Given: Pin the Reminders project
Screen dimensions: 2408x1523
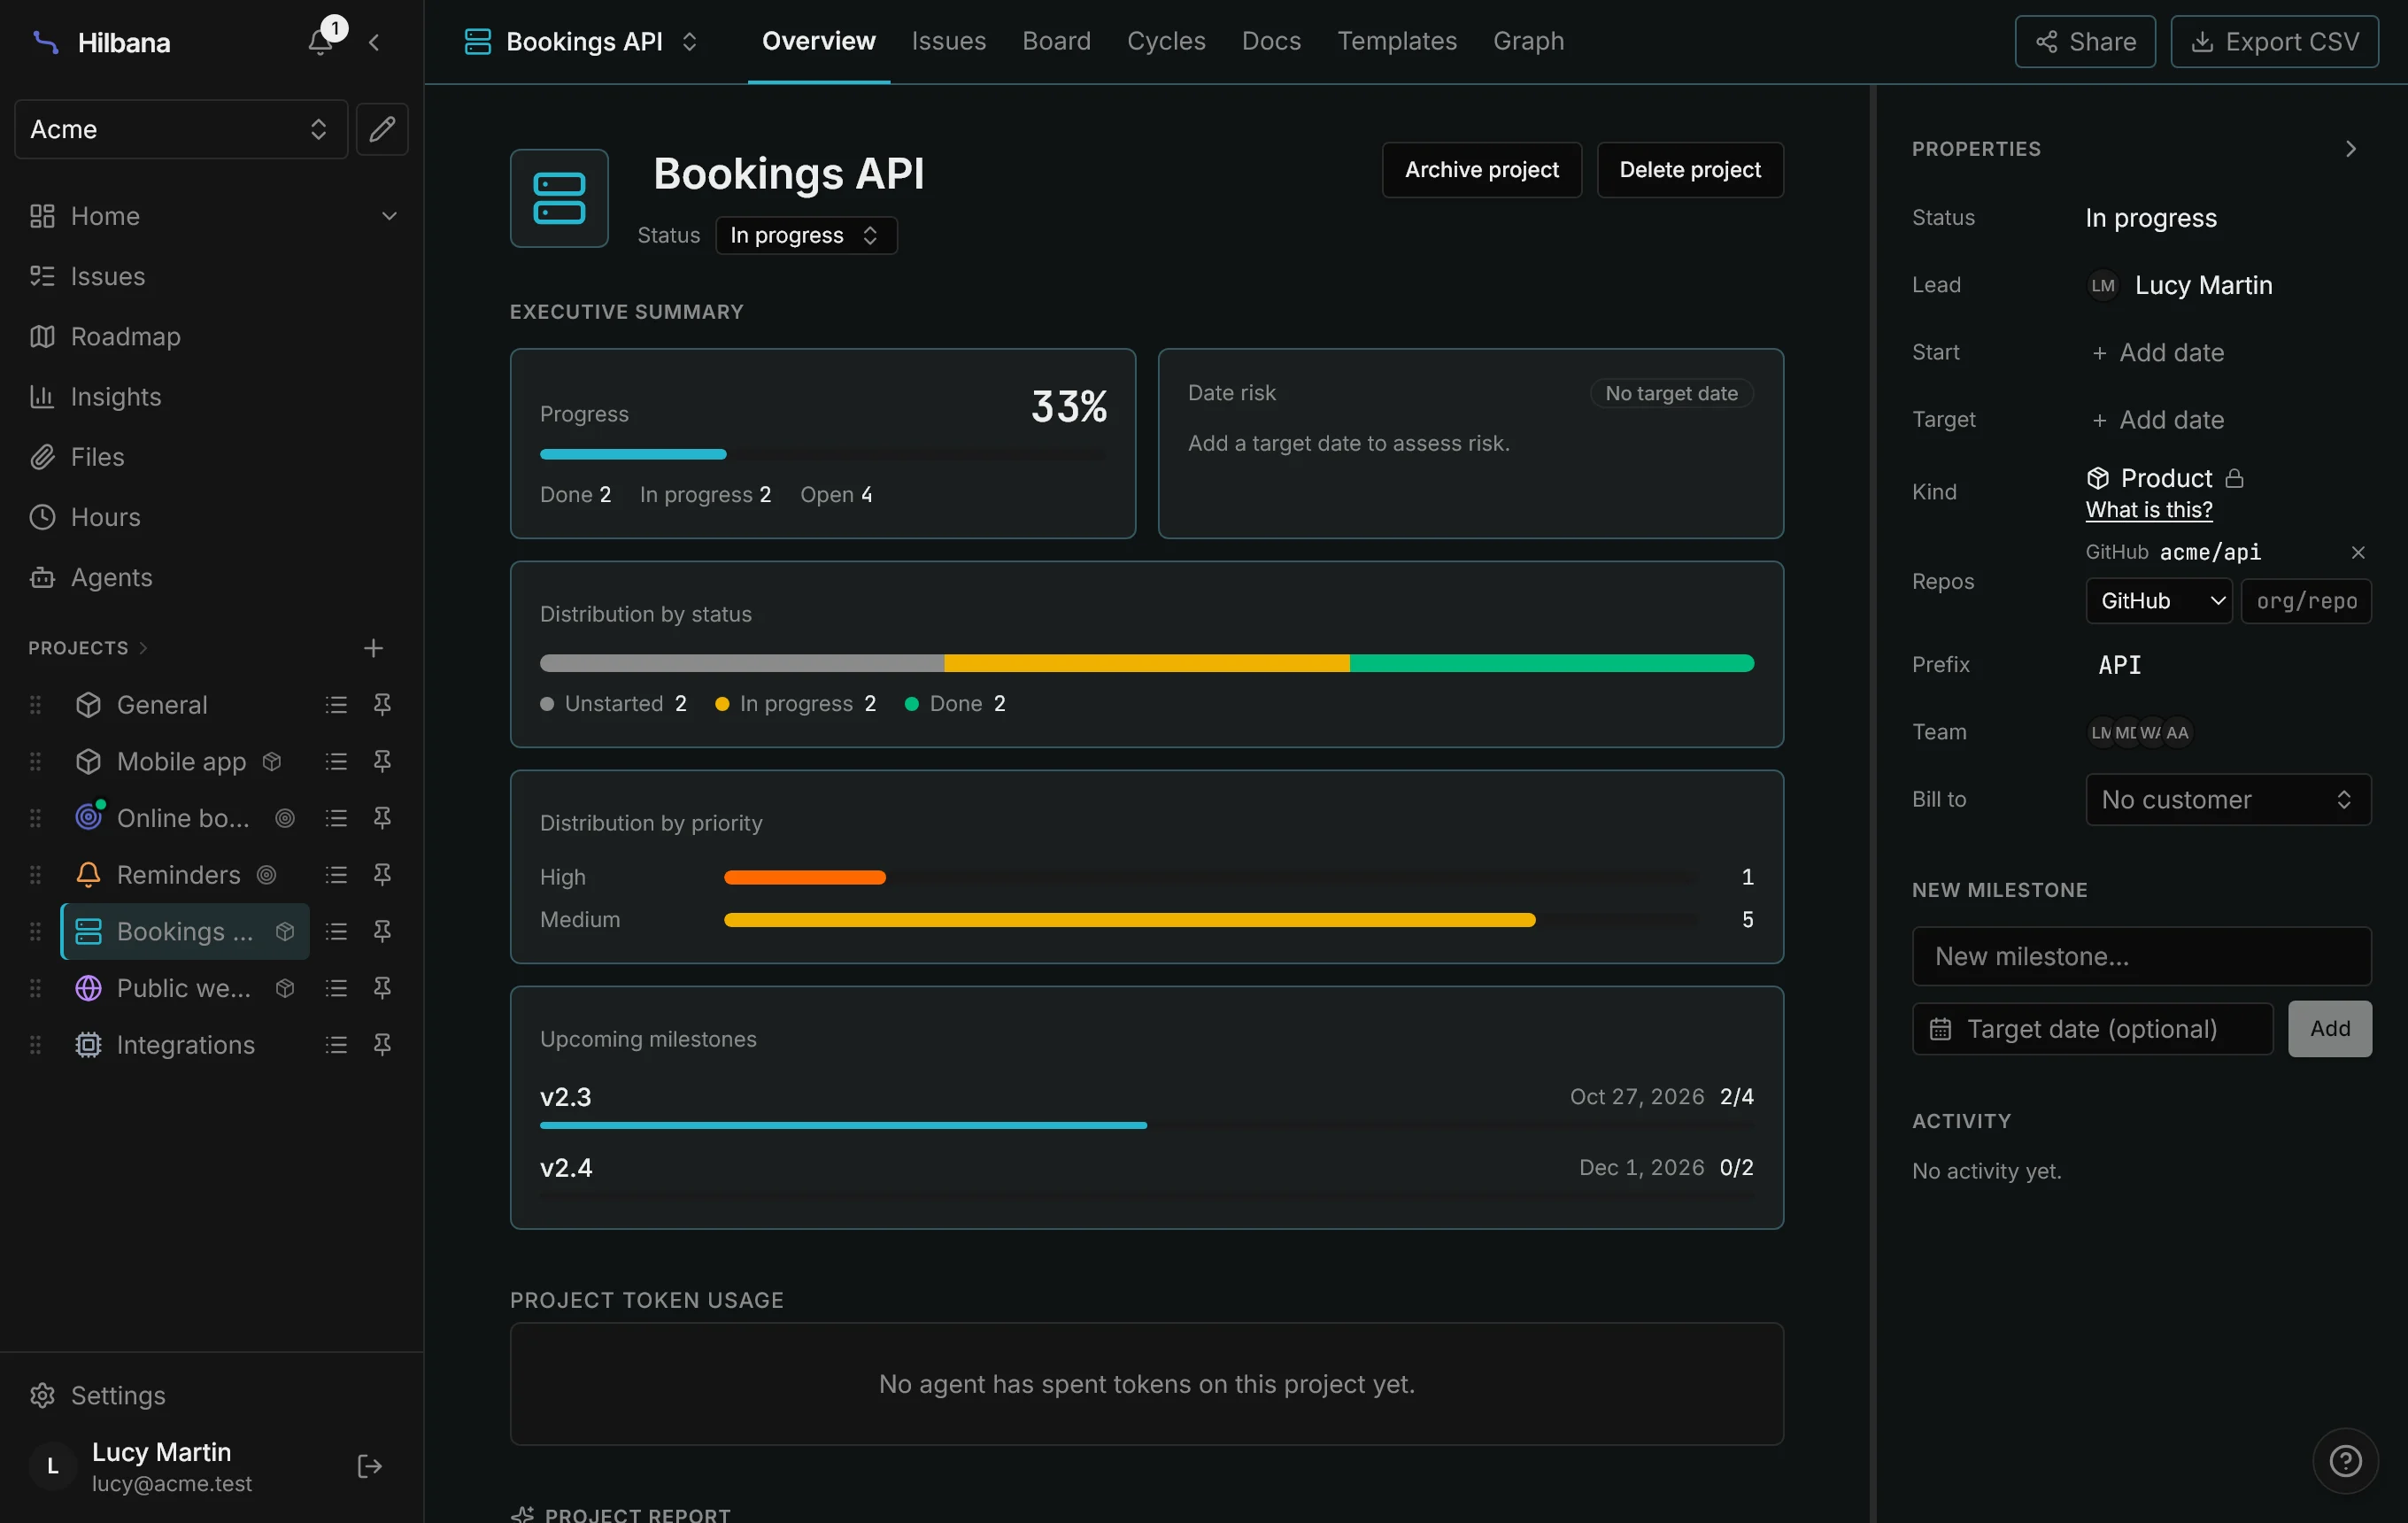Looking at the screenshot, I should [382, 875].
